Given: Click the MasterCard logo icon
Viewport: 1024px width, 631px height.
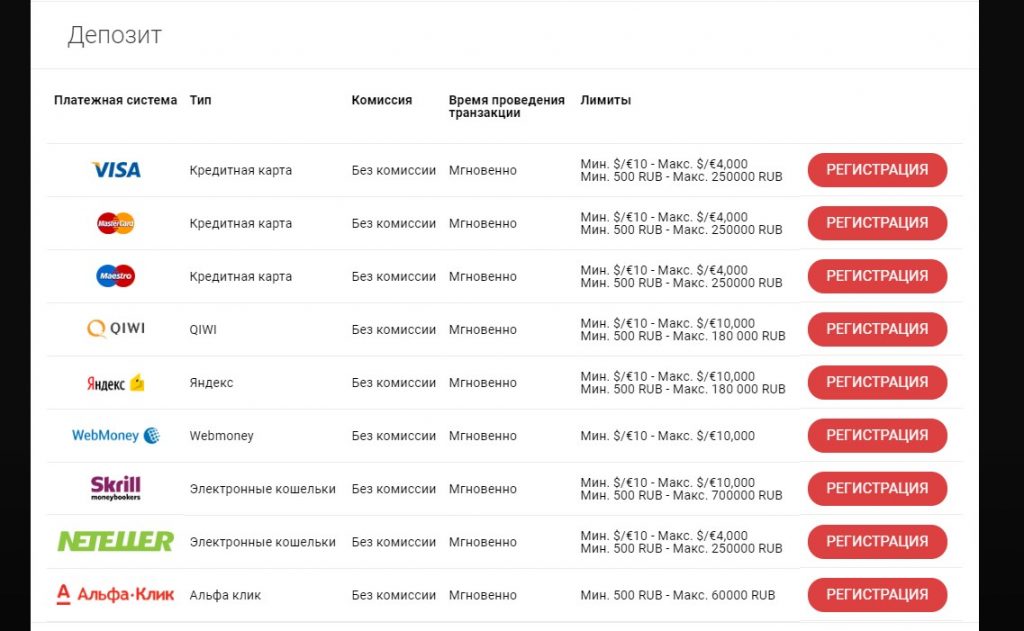Looking at the screenshot, I should (116, 223).
